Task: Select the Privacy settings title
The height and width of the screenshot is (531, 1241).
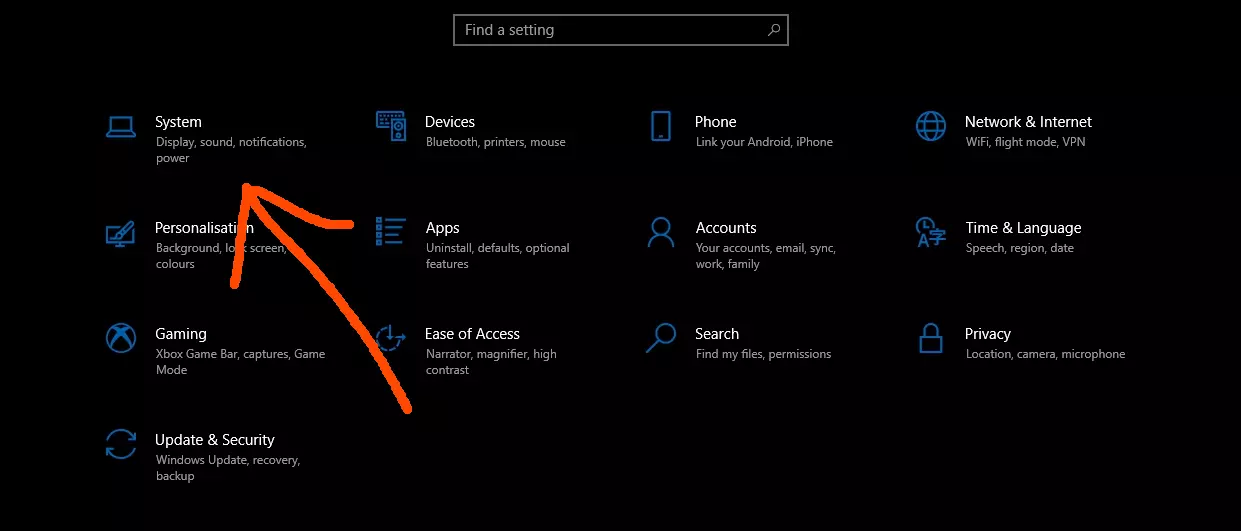Action: tap(987, 334)
